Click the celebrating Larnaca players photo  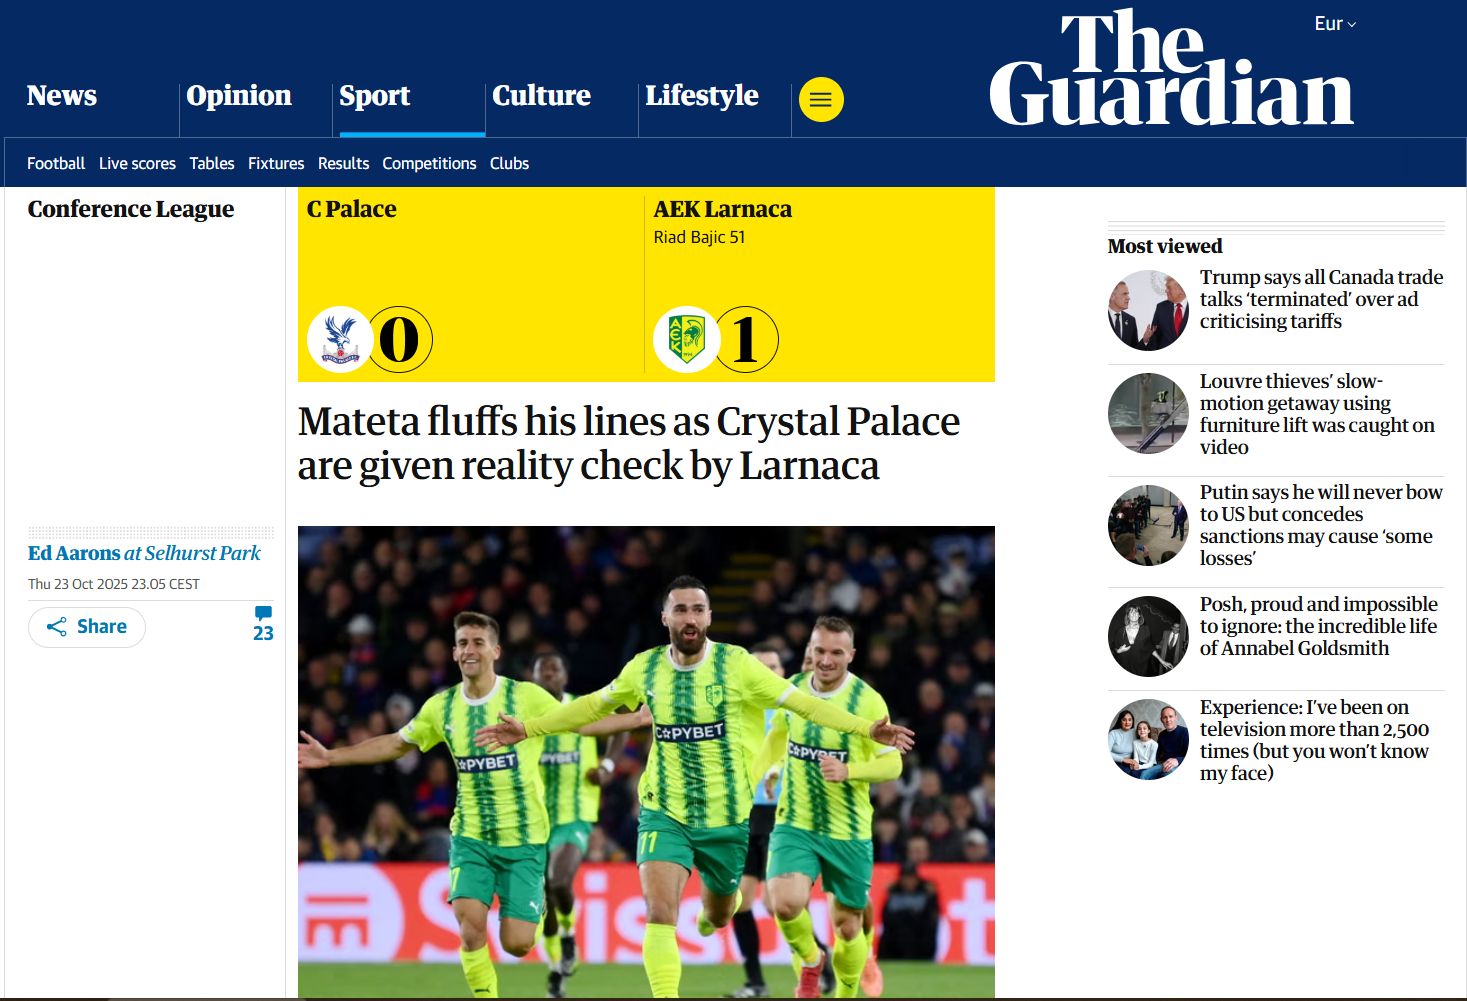click(646, 761)
